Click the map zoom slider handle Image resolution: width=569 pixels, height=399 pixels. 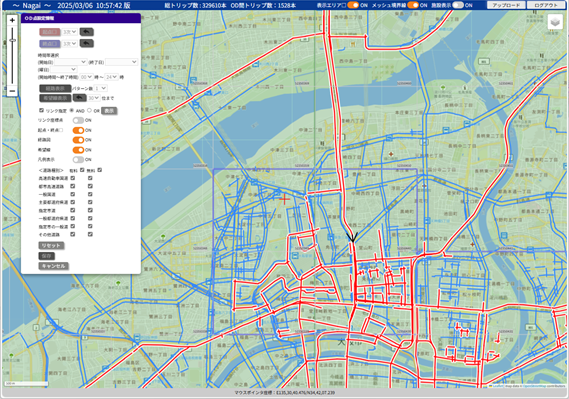[12, 40]
